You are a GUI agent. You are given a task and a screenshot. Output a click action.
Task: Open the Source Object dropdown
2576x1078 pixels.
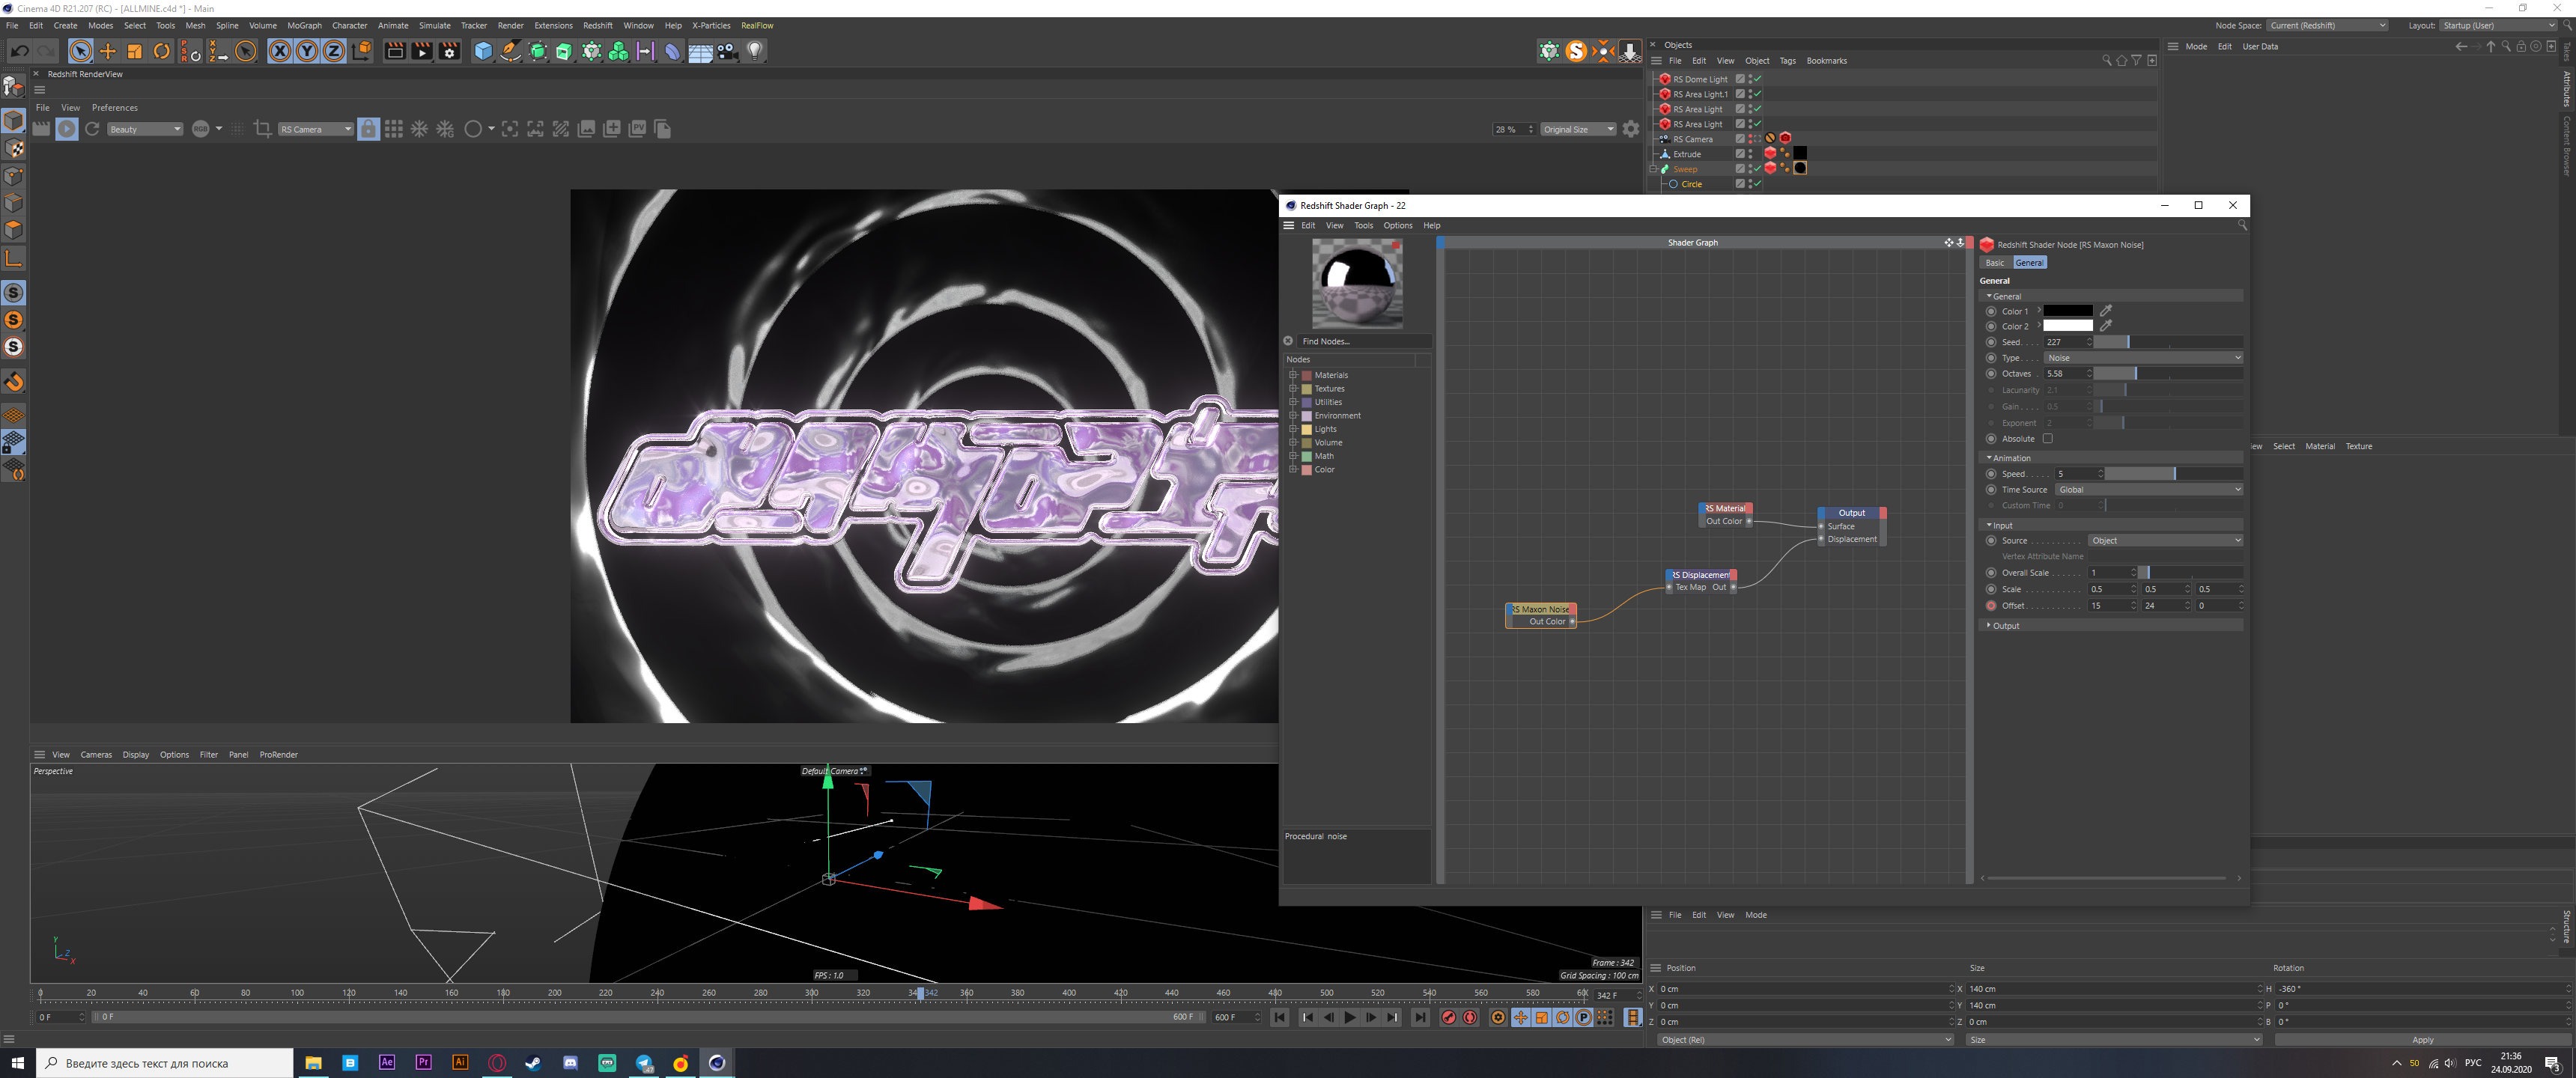tap(2164, 541)
